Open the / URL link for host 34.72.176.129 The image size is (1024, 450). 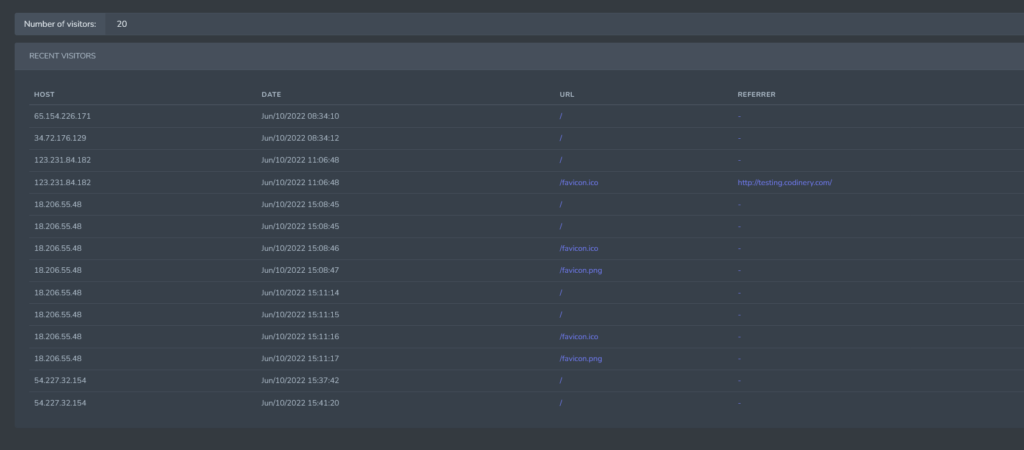[561, 138]
